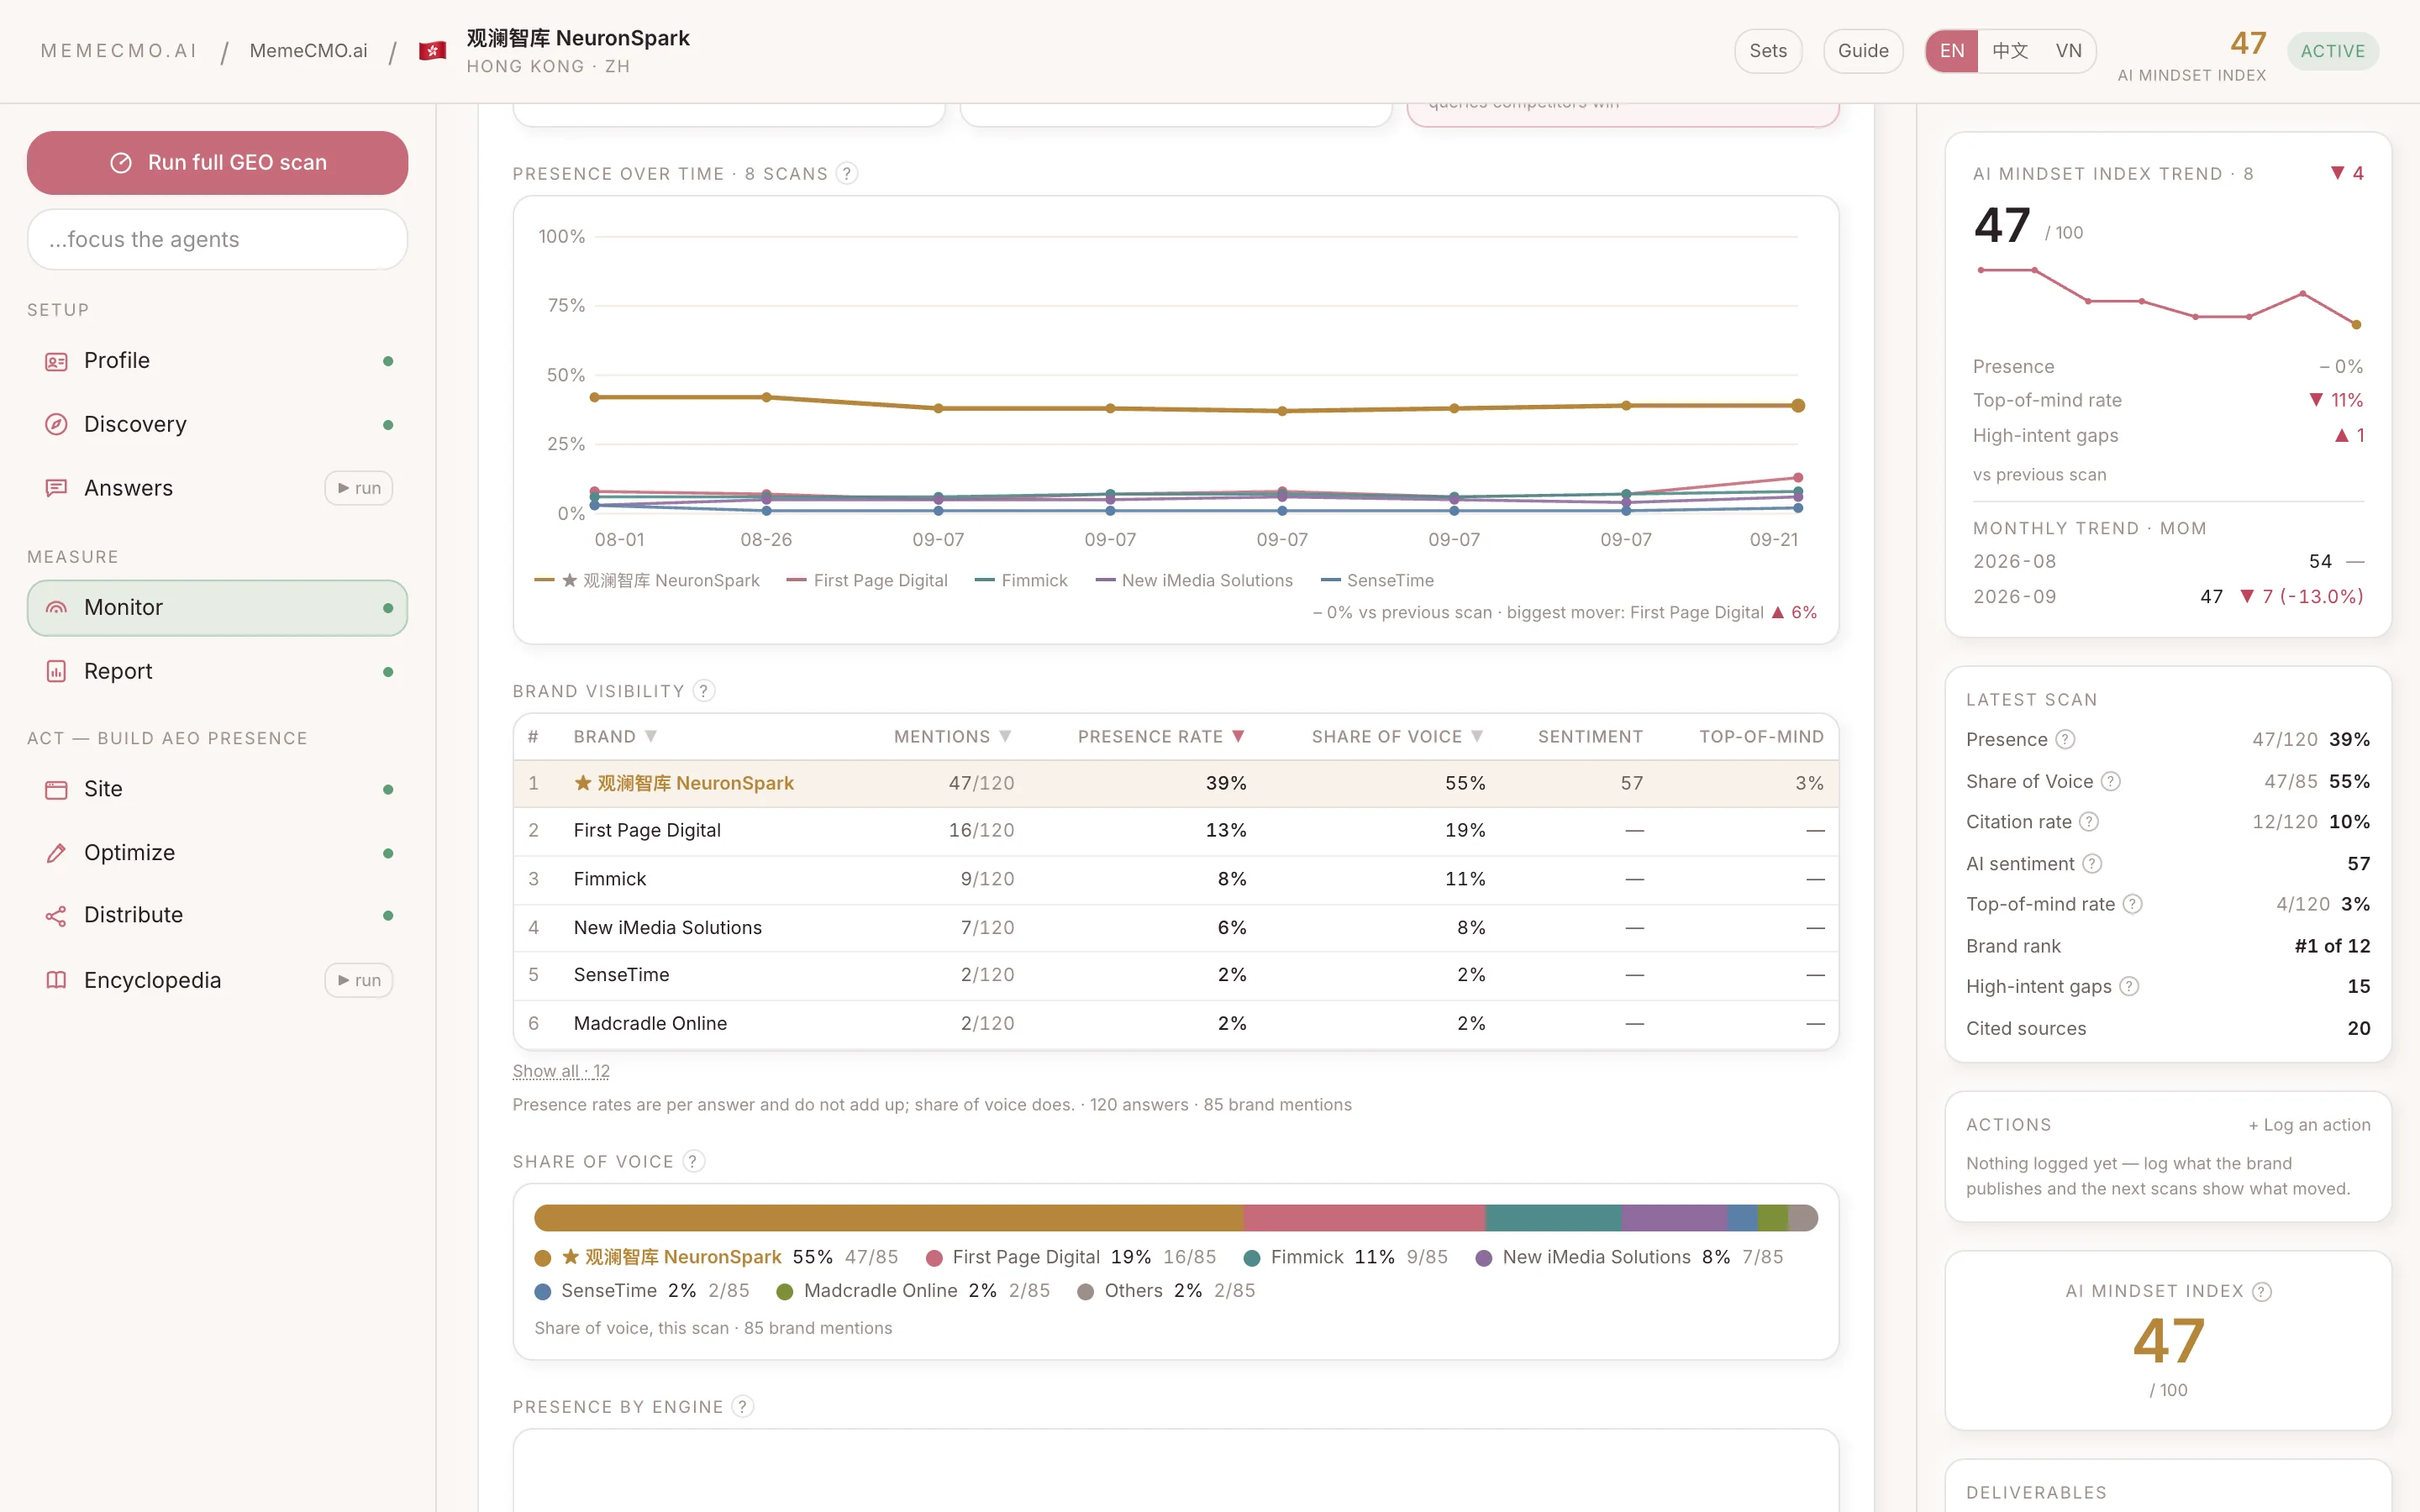The height and width of the screenshot is (1512, 2420).
Task: Click the Encyclopedia book icon
Action: tap(56, 980)
